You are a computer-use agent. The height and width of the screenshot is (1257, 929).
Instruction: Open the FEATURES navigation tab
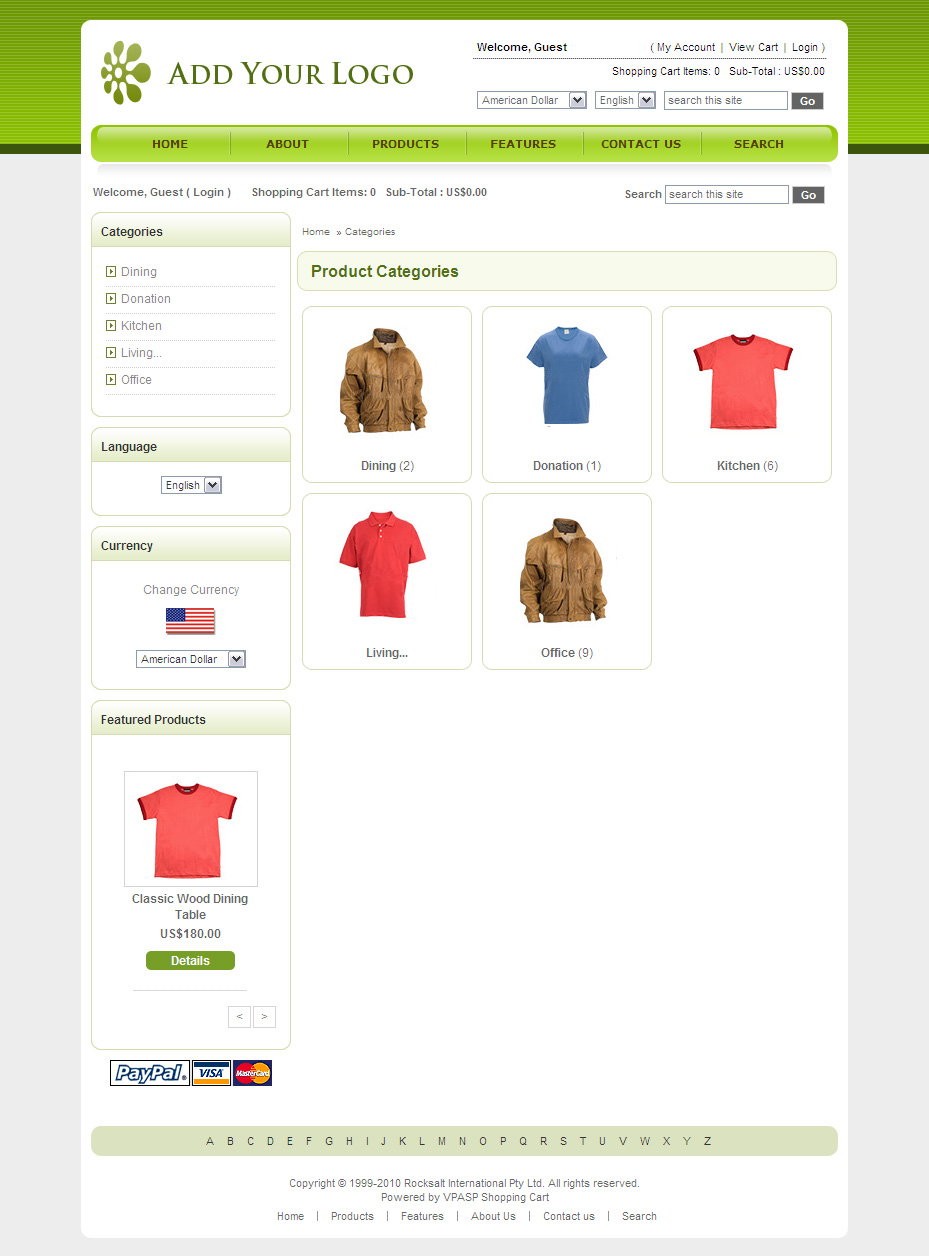(523, 144)
